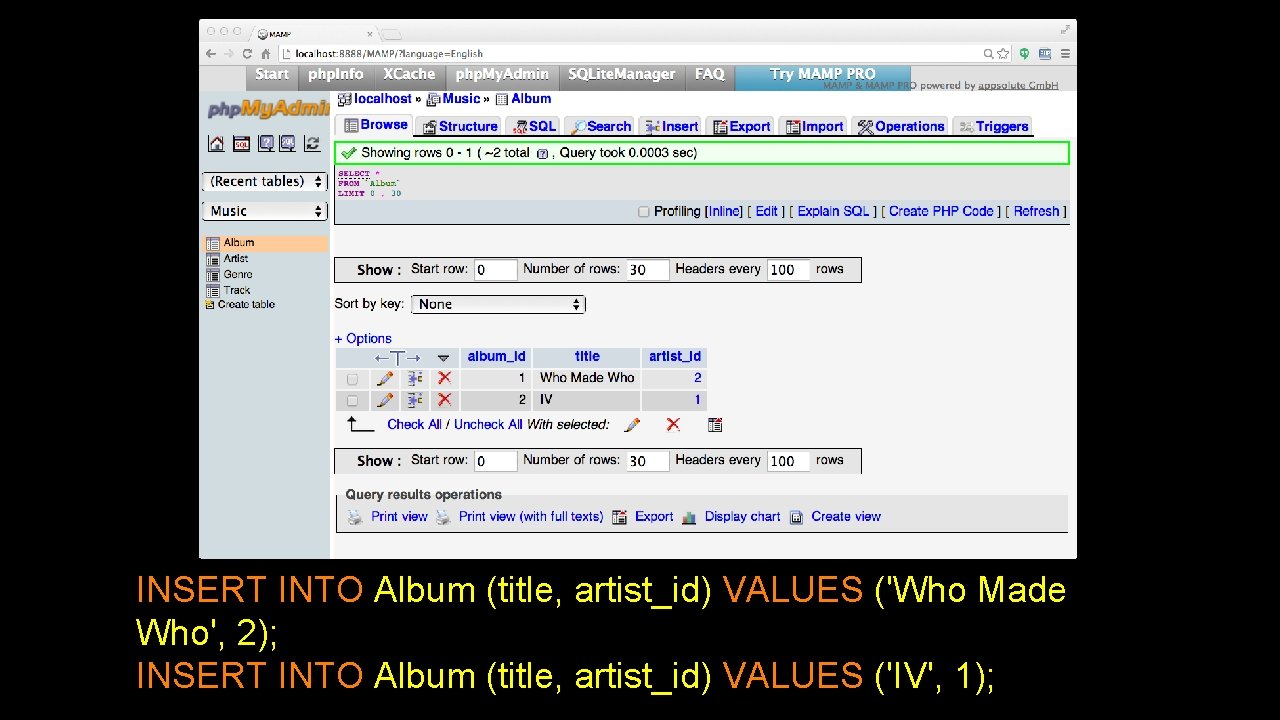Copy the 'IV' row
Screen dimensions: 1280x720
coord(415,400)
